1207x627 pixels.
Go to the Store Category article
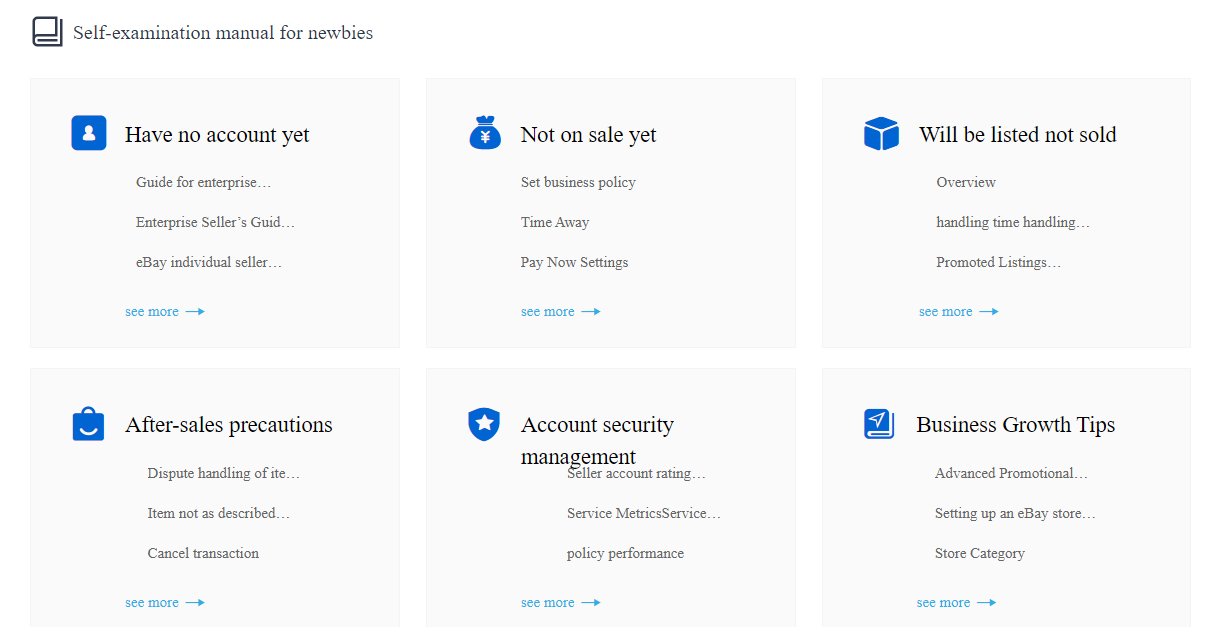[x=980, y=553]
